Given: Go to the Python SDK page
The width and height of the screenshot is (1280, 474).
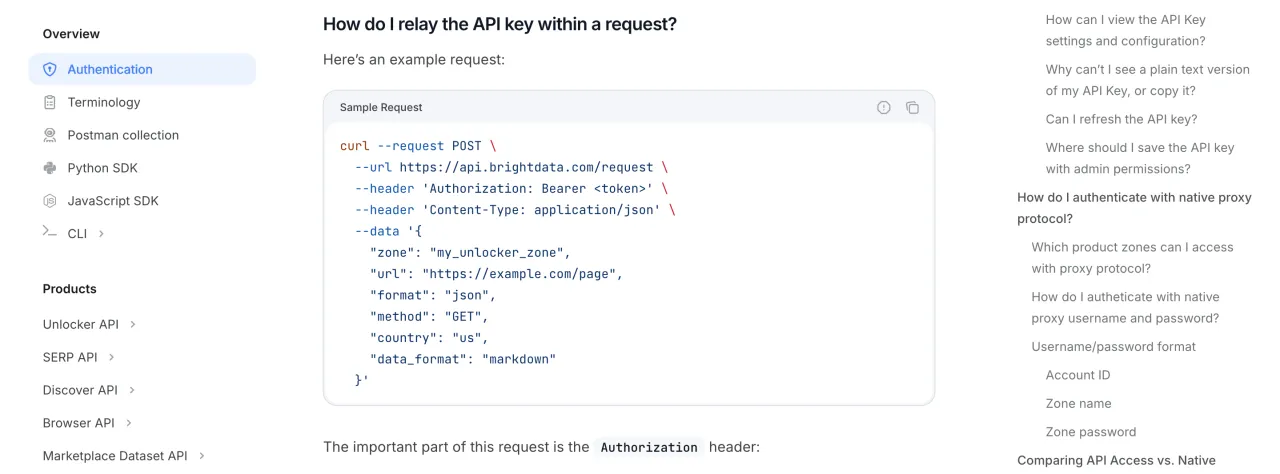Looking at the screenshot, I should 102,168.
